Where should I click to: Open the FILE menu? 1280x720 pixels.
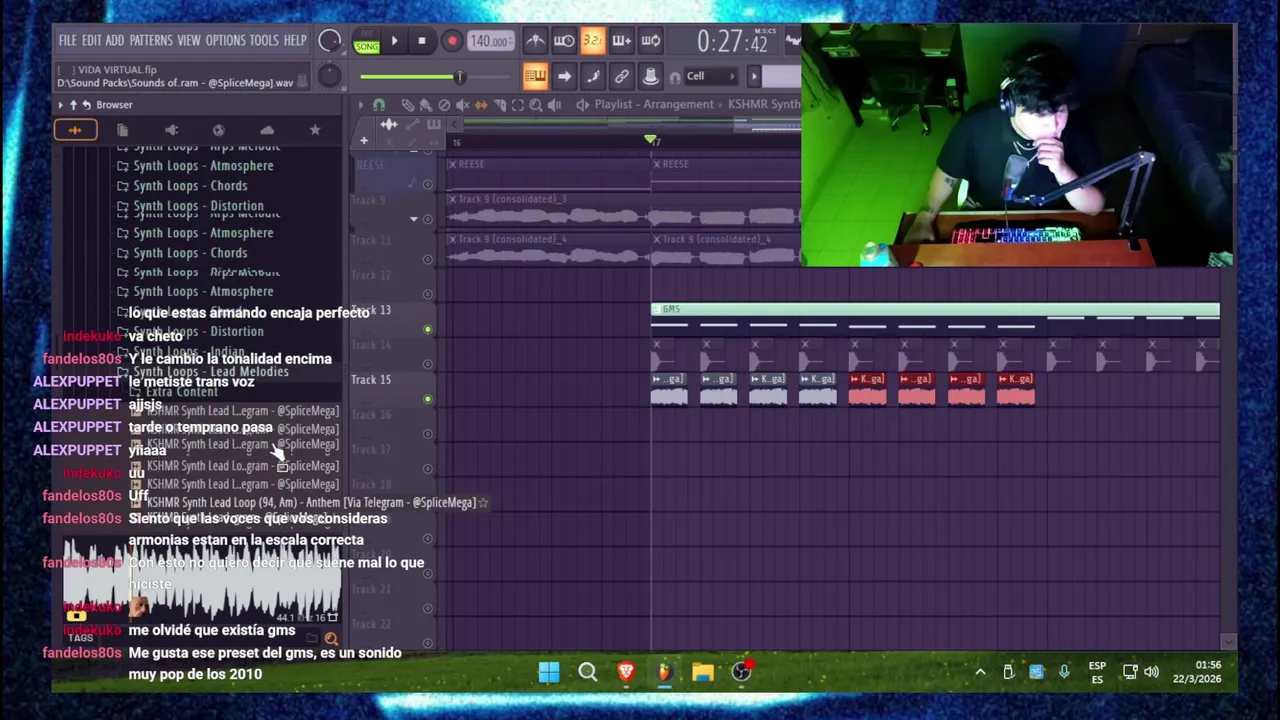pos(67,41)
